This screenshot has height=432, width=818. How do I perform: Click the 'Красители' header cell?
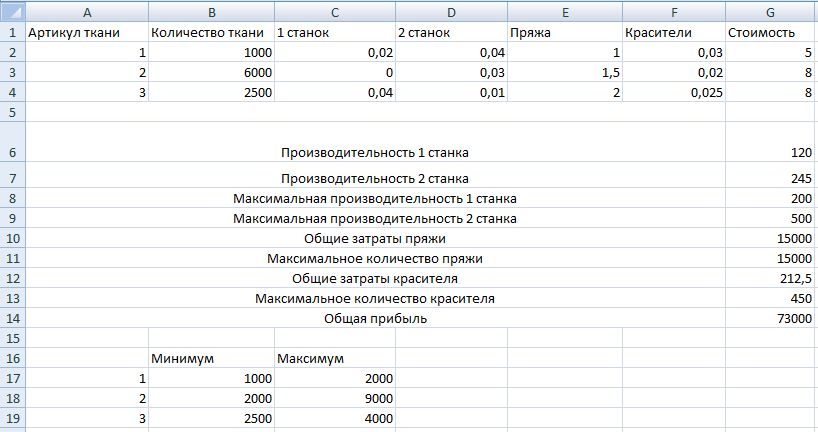click(674, 32)
